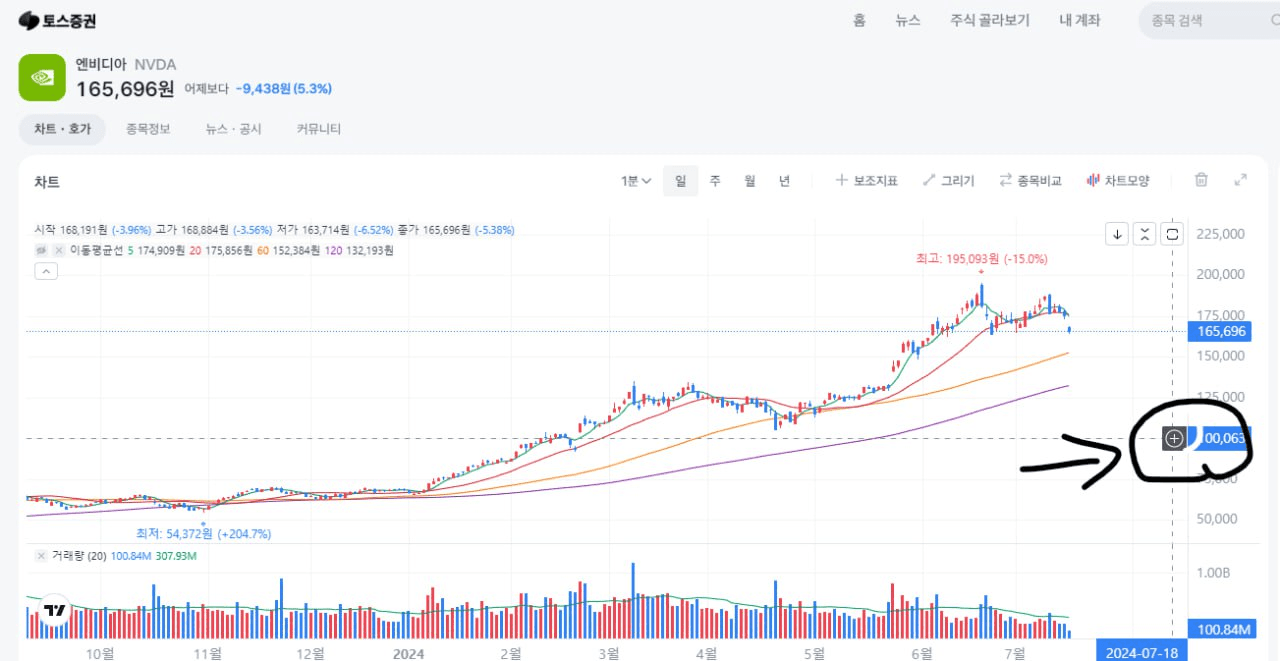1280x661 pixels.
Task: Remove the volume indicator with X
Action: tap(41, 556)
